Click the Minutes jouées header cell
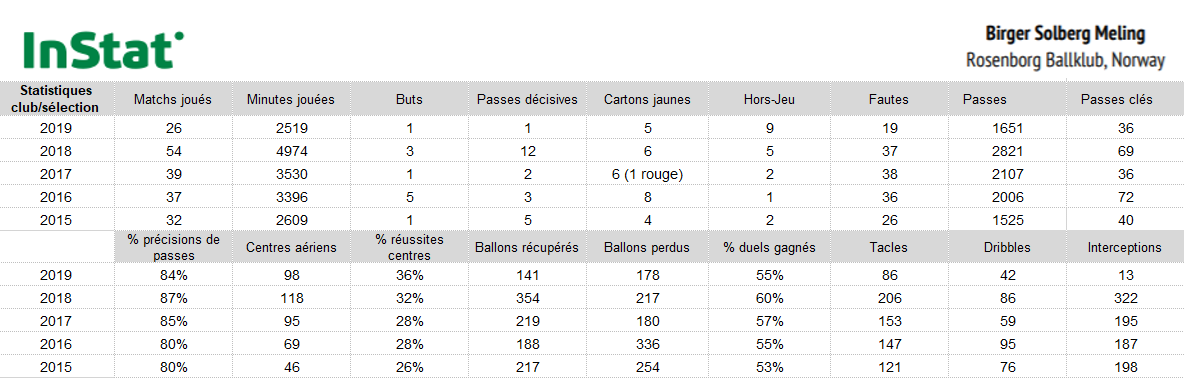 click(x=291, y=99)
